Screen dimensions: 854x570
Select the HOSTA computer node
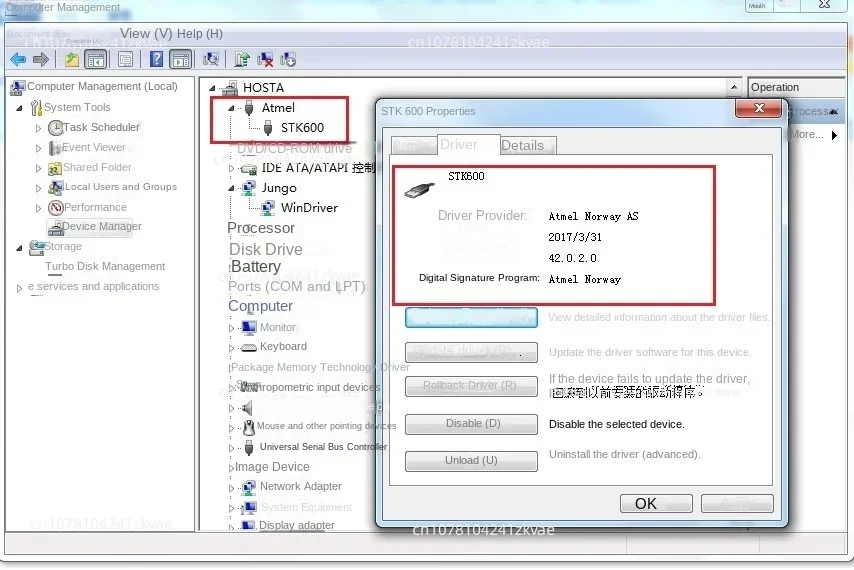(x=263, y=88)
